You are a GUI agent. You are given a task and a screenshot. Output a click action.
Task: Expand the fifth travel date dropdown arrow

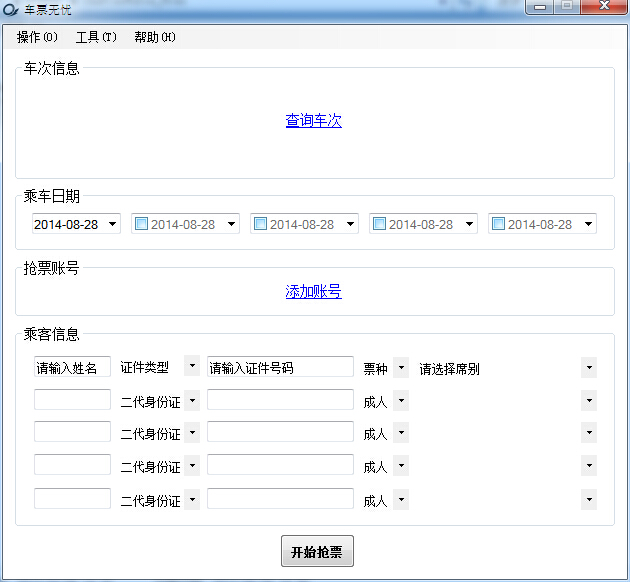coord(588,224)
